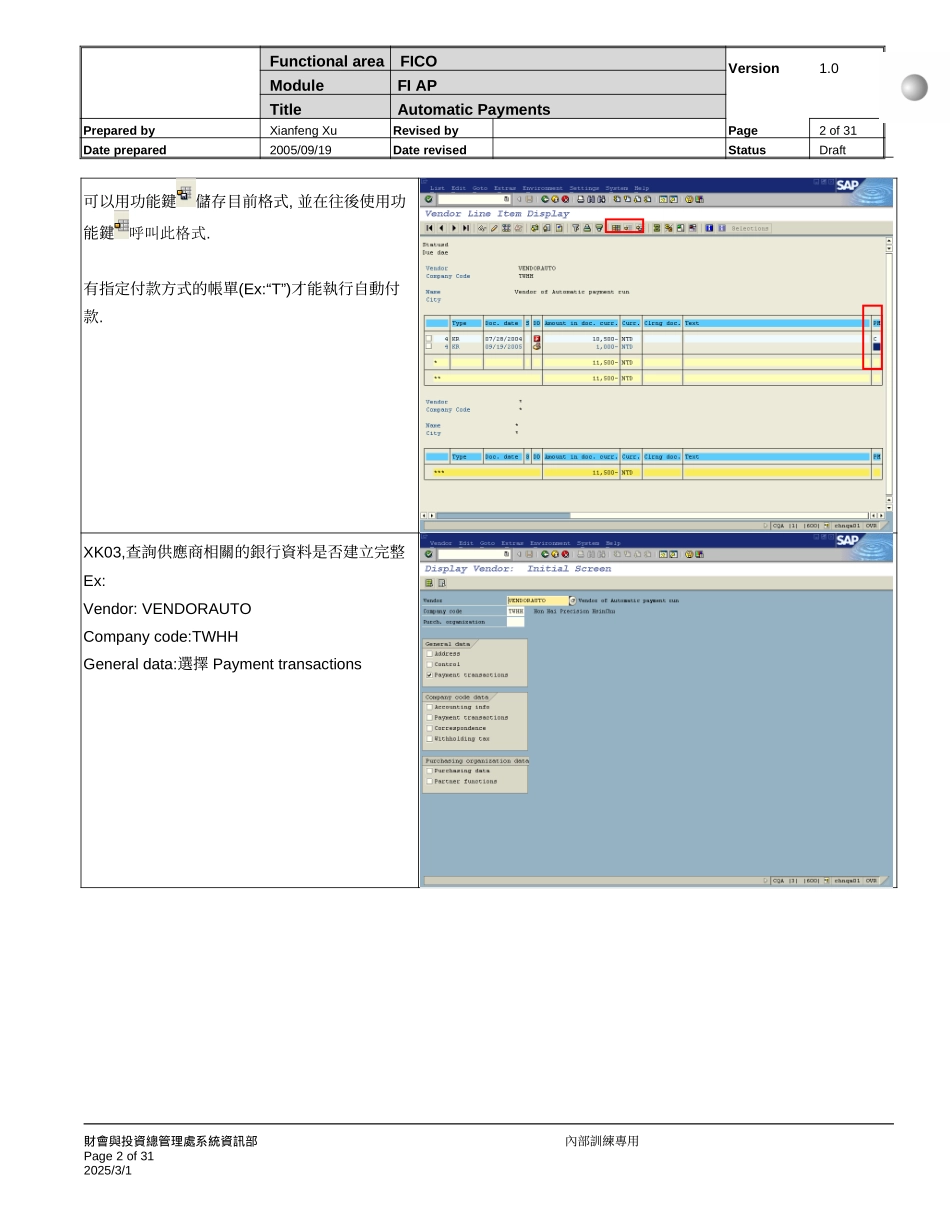Click the Print icon in the Vendor Line Item Display window
The width and height of the screenshot is (950, 1230).
[x=581, y=199]
